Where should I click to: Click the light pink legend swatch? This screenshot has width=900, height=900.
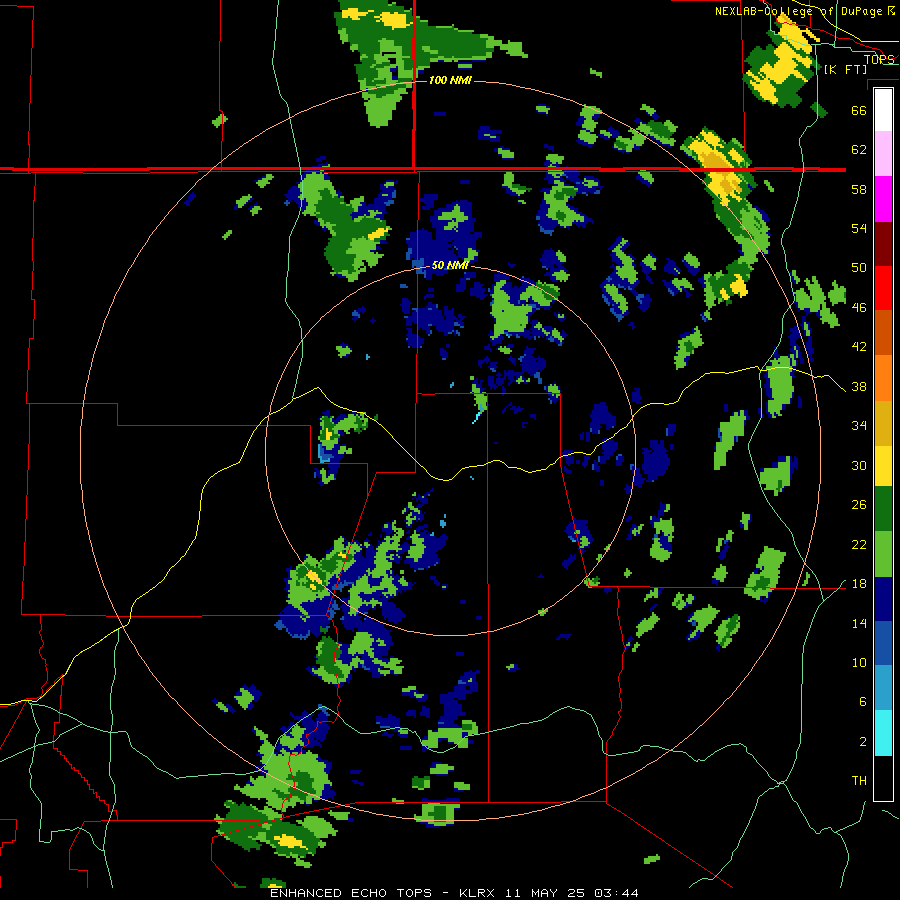point(883,153)
